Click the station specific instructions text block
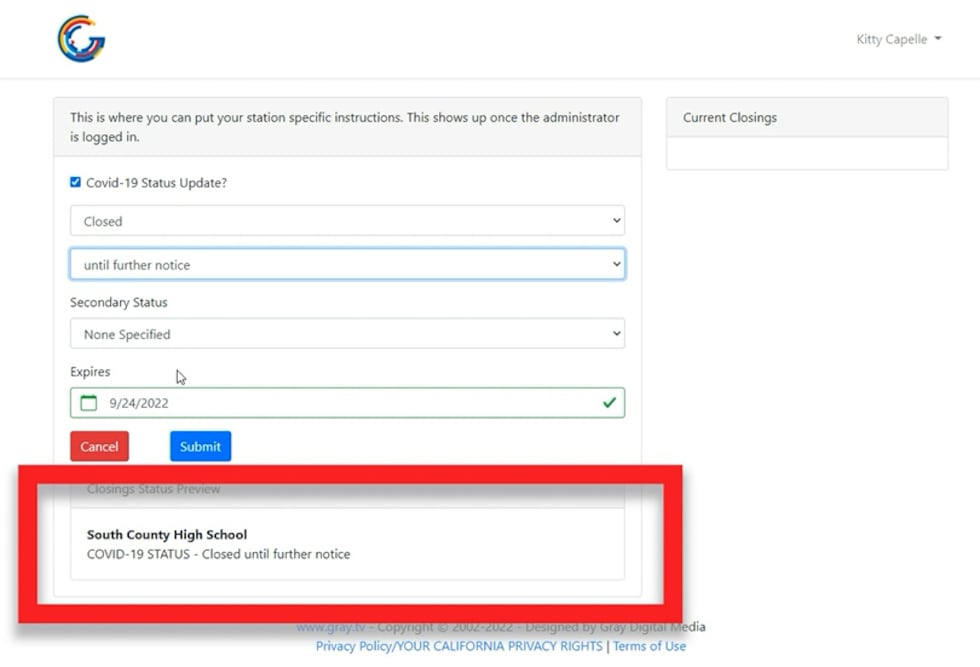 (x=346, y=127)
